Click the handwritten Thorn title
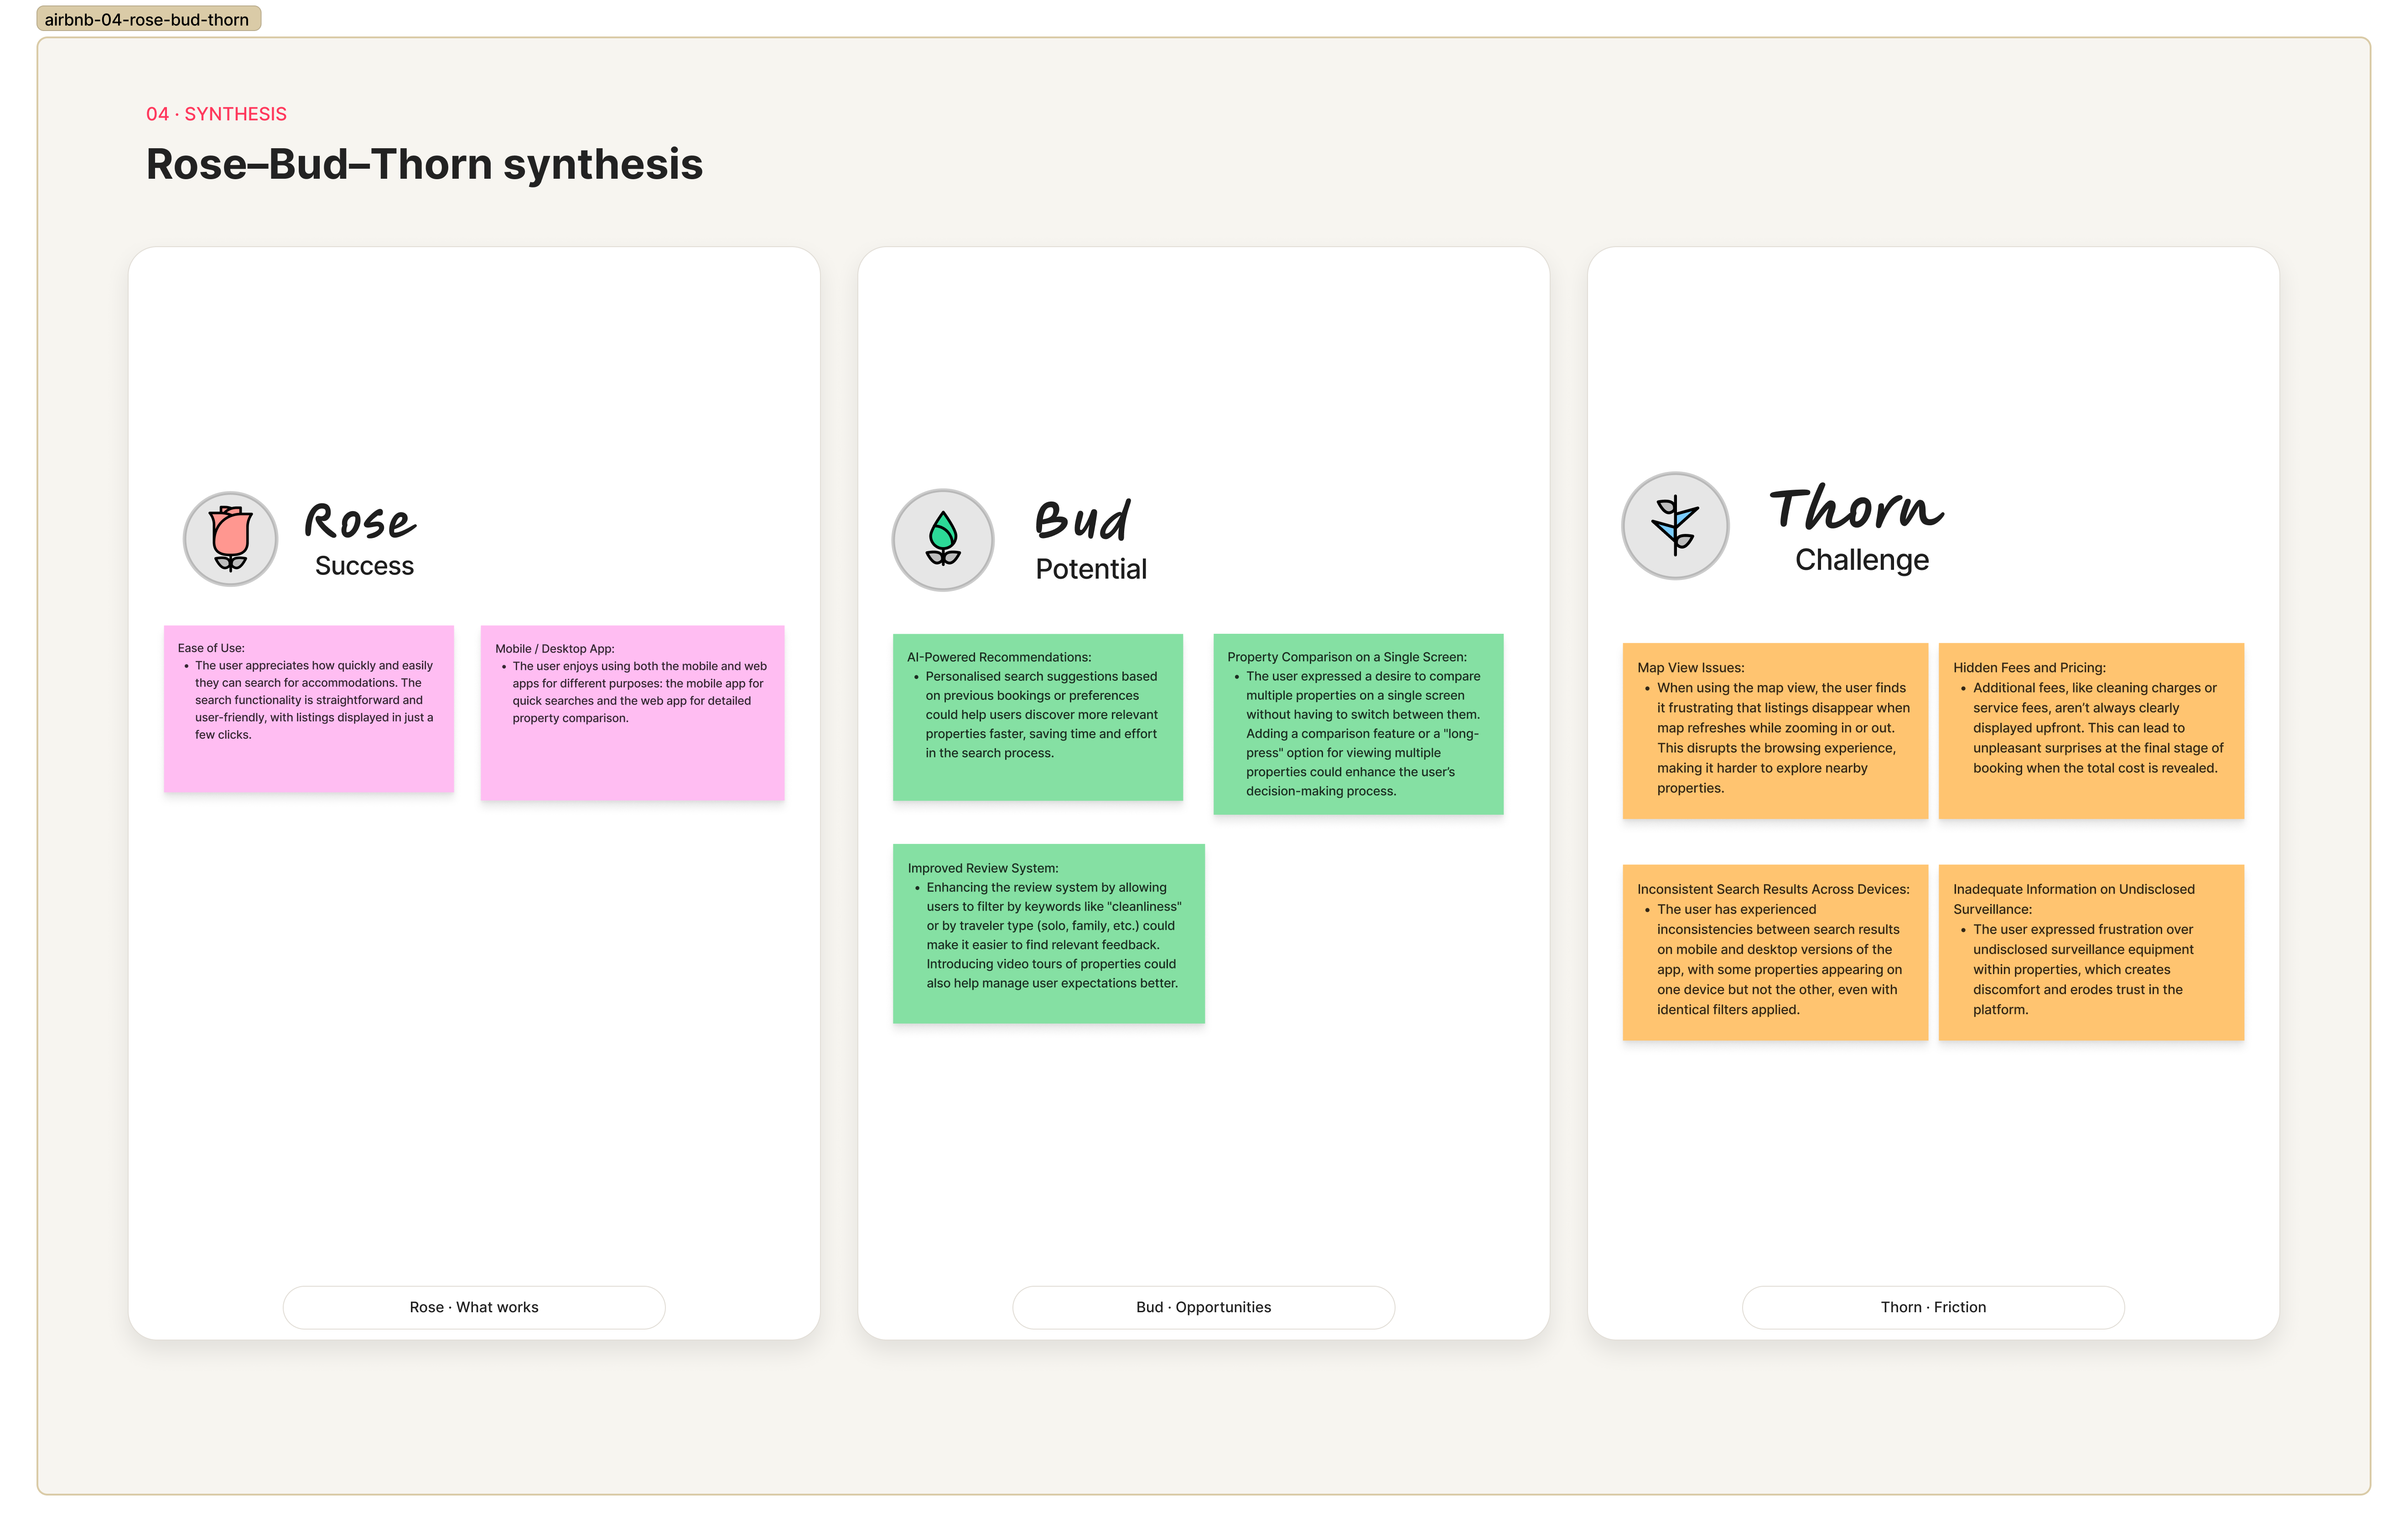 click(x=1856, y=507)
